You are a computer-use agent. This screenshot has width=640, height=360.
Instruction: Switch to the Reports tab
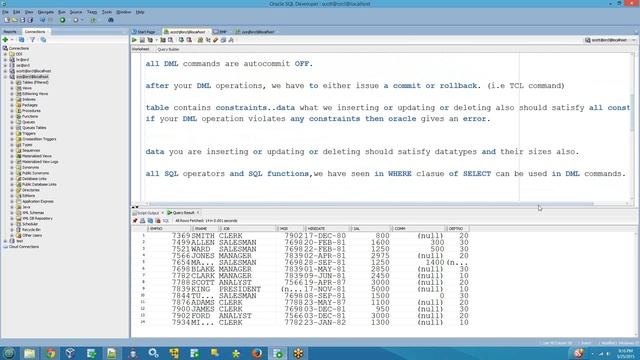pos(10,31)
